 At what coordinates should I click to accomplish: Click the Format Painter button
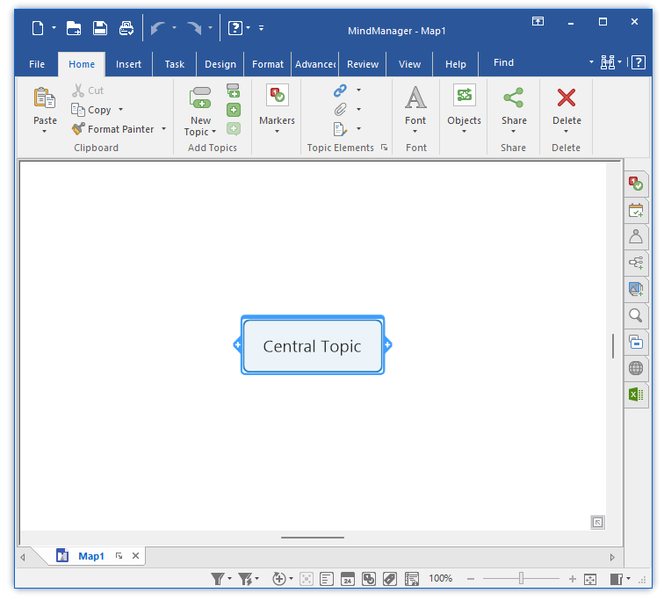pos(113,129)
